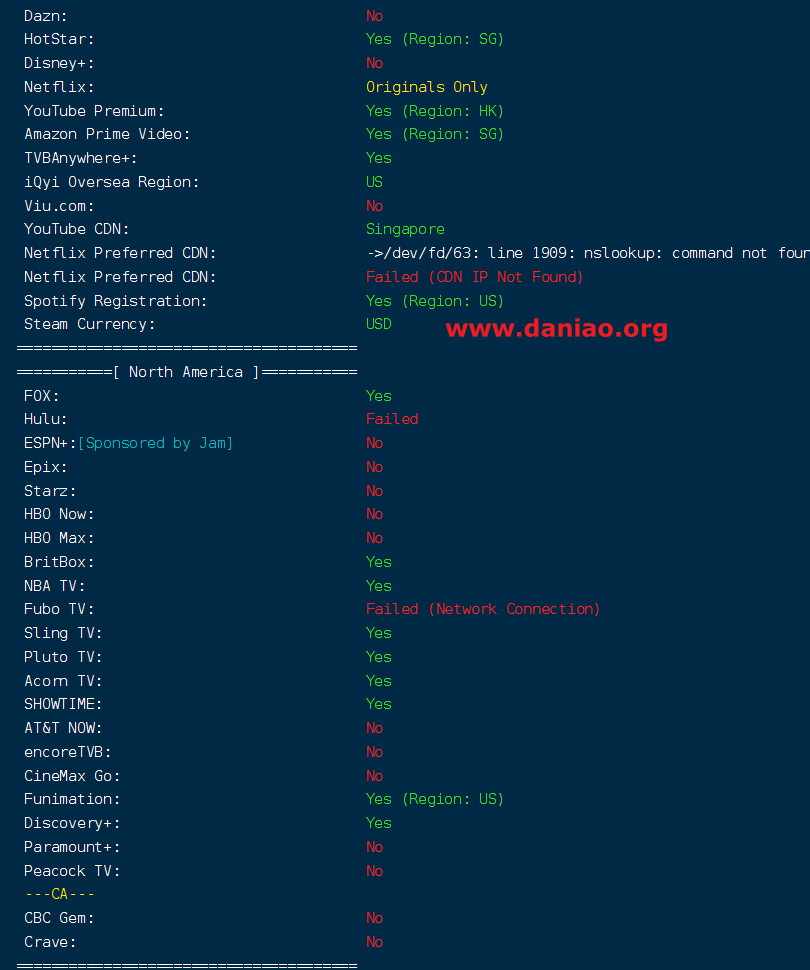Select the 'Originals Only' Netflix result
Screen dimensions: 810x970
pyautogui.click(x=426, y=87)
